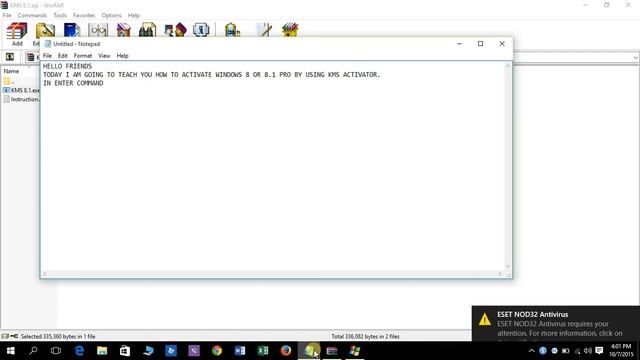This screenshot has width=640, height=360.
Task: Click WinRAR's Add toolbar icon
Action: tap(17, 34)
